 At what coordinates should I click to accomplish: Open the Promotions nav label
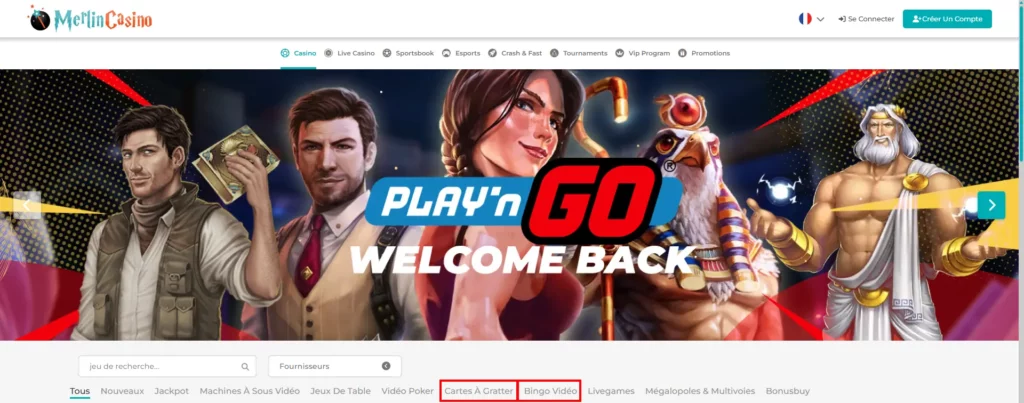(711, 53)
